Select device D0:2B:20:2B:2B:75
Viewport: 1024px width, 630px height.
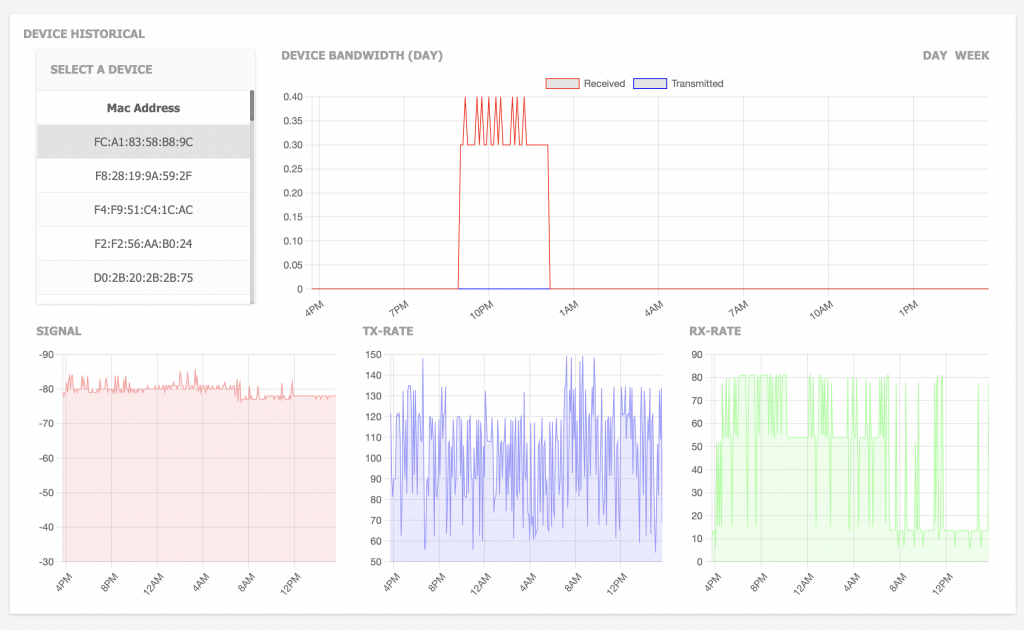[x=143, y=277]
